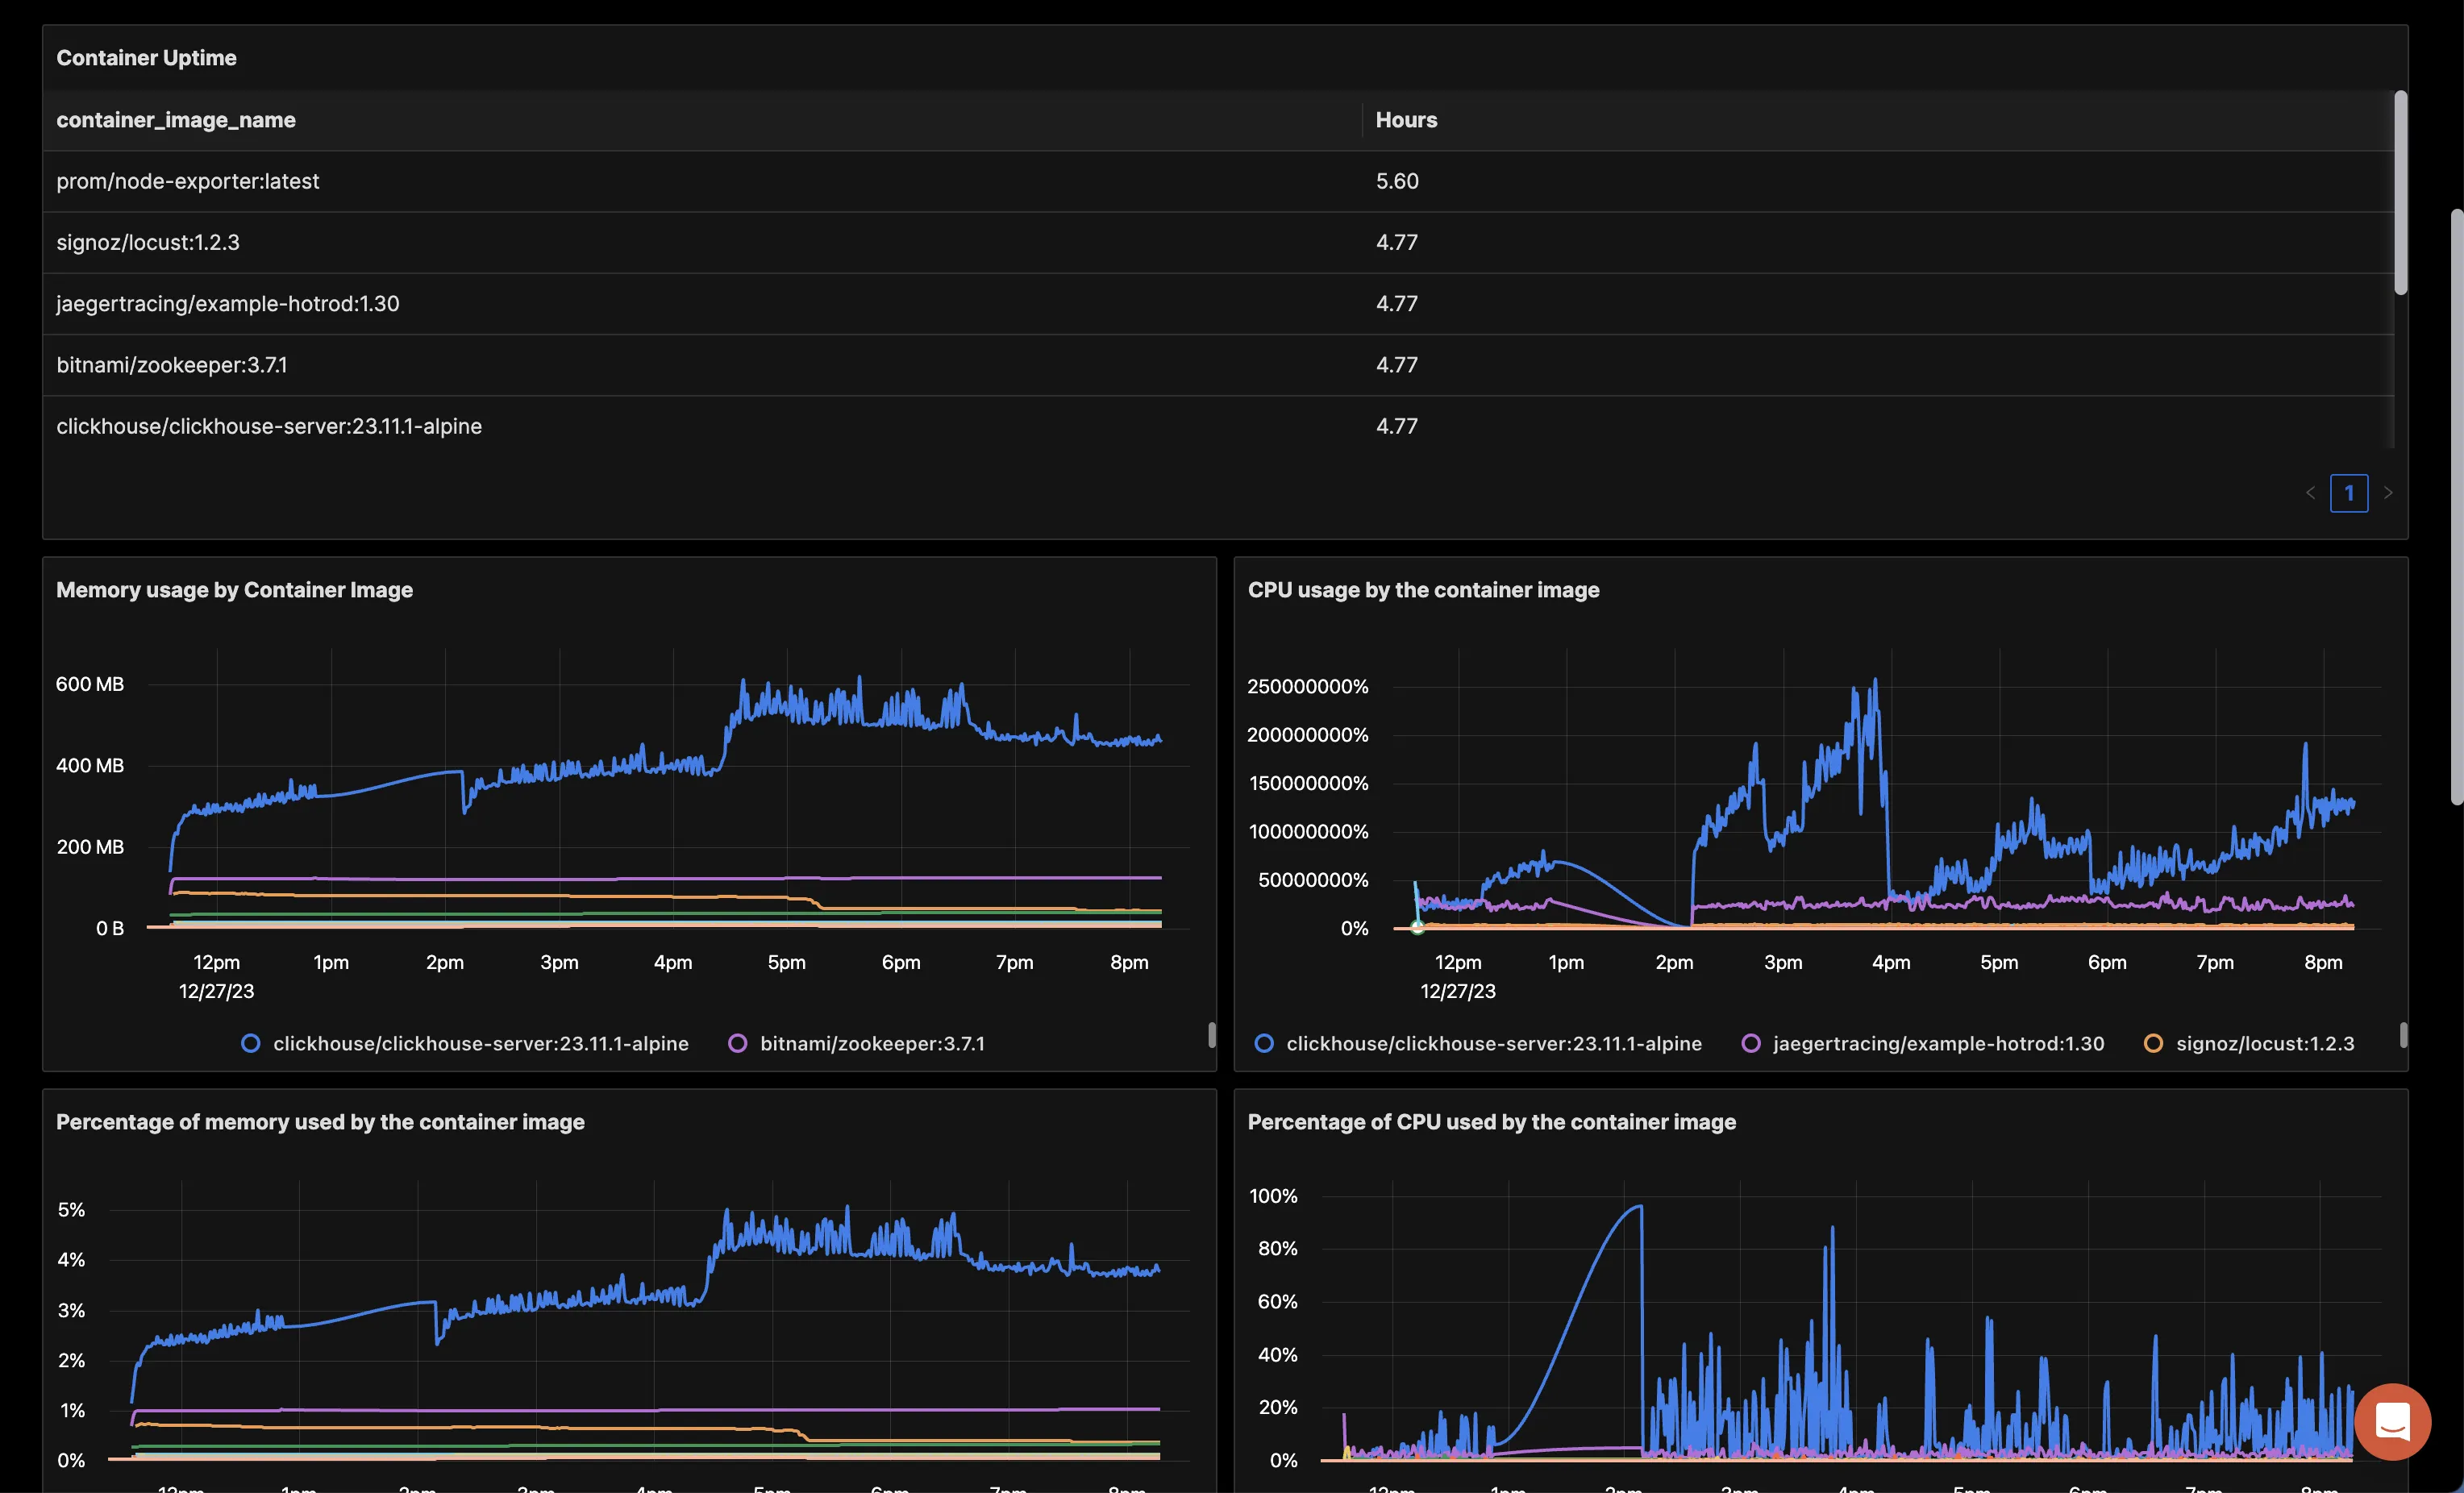Go to previous page arrow in Container Uptime
Viewport: 2464px width, 1493px height.
pyautogui.click(x=2310, y=493)
